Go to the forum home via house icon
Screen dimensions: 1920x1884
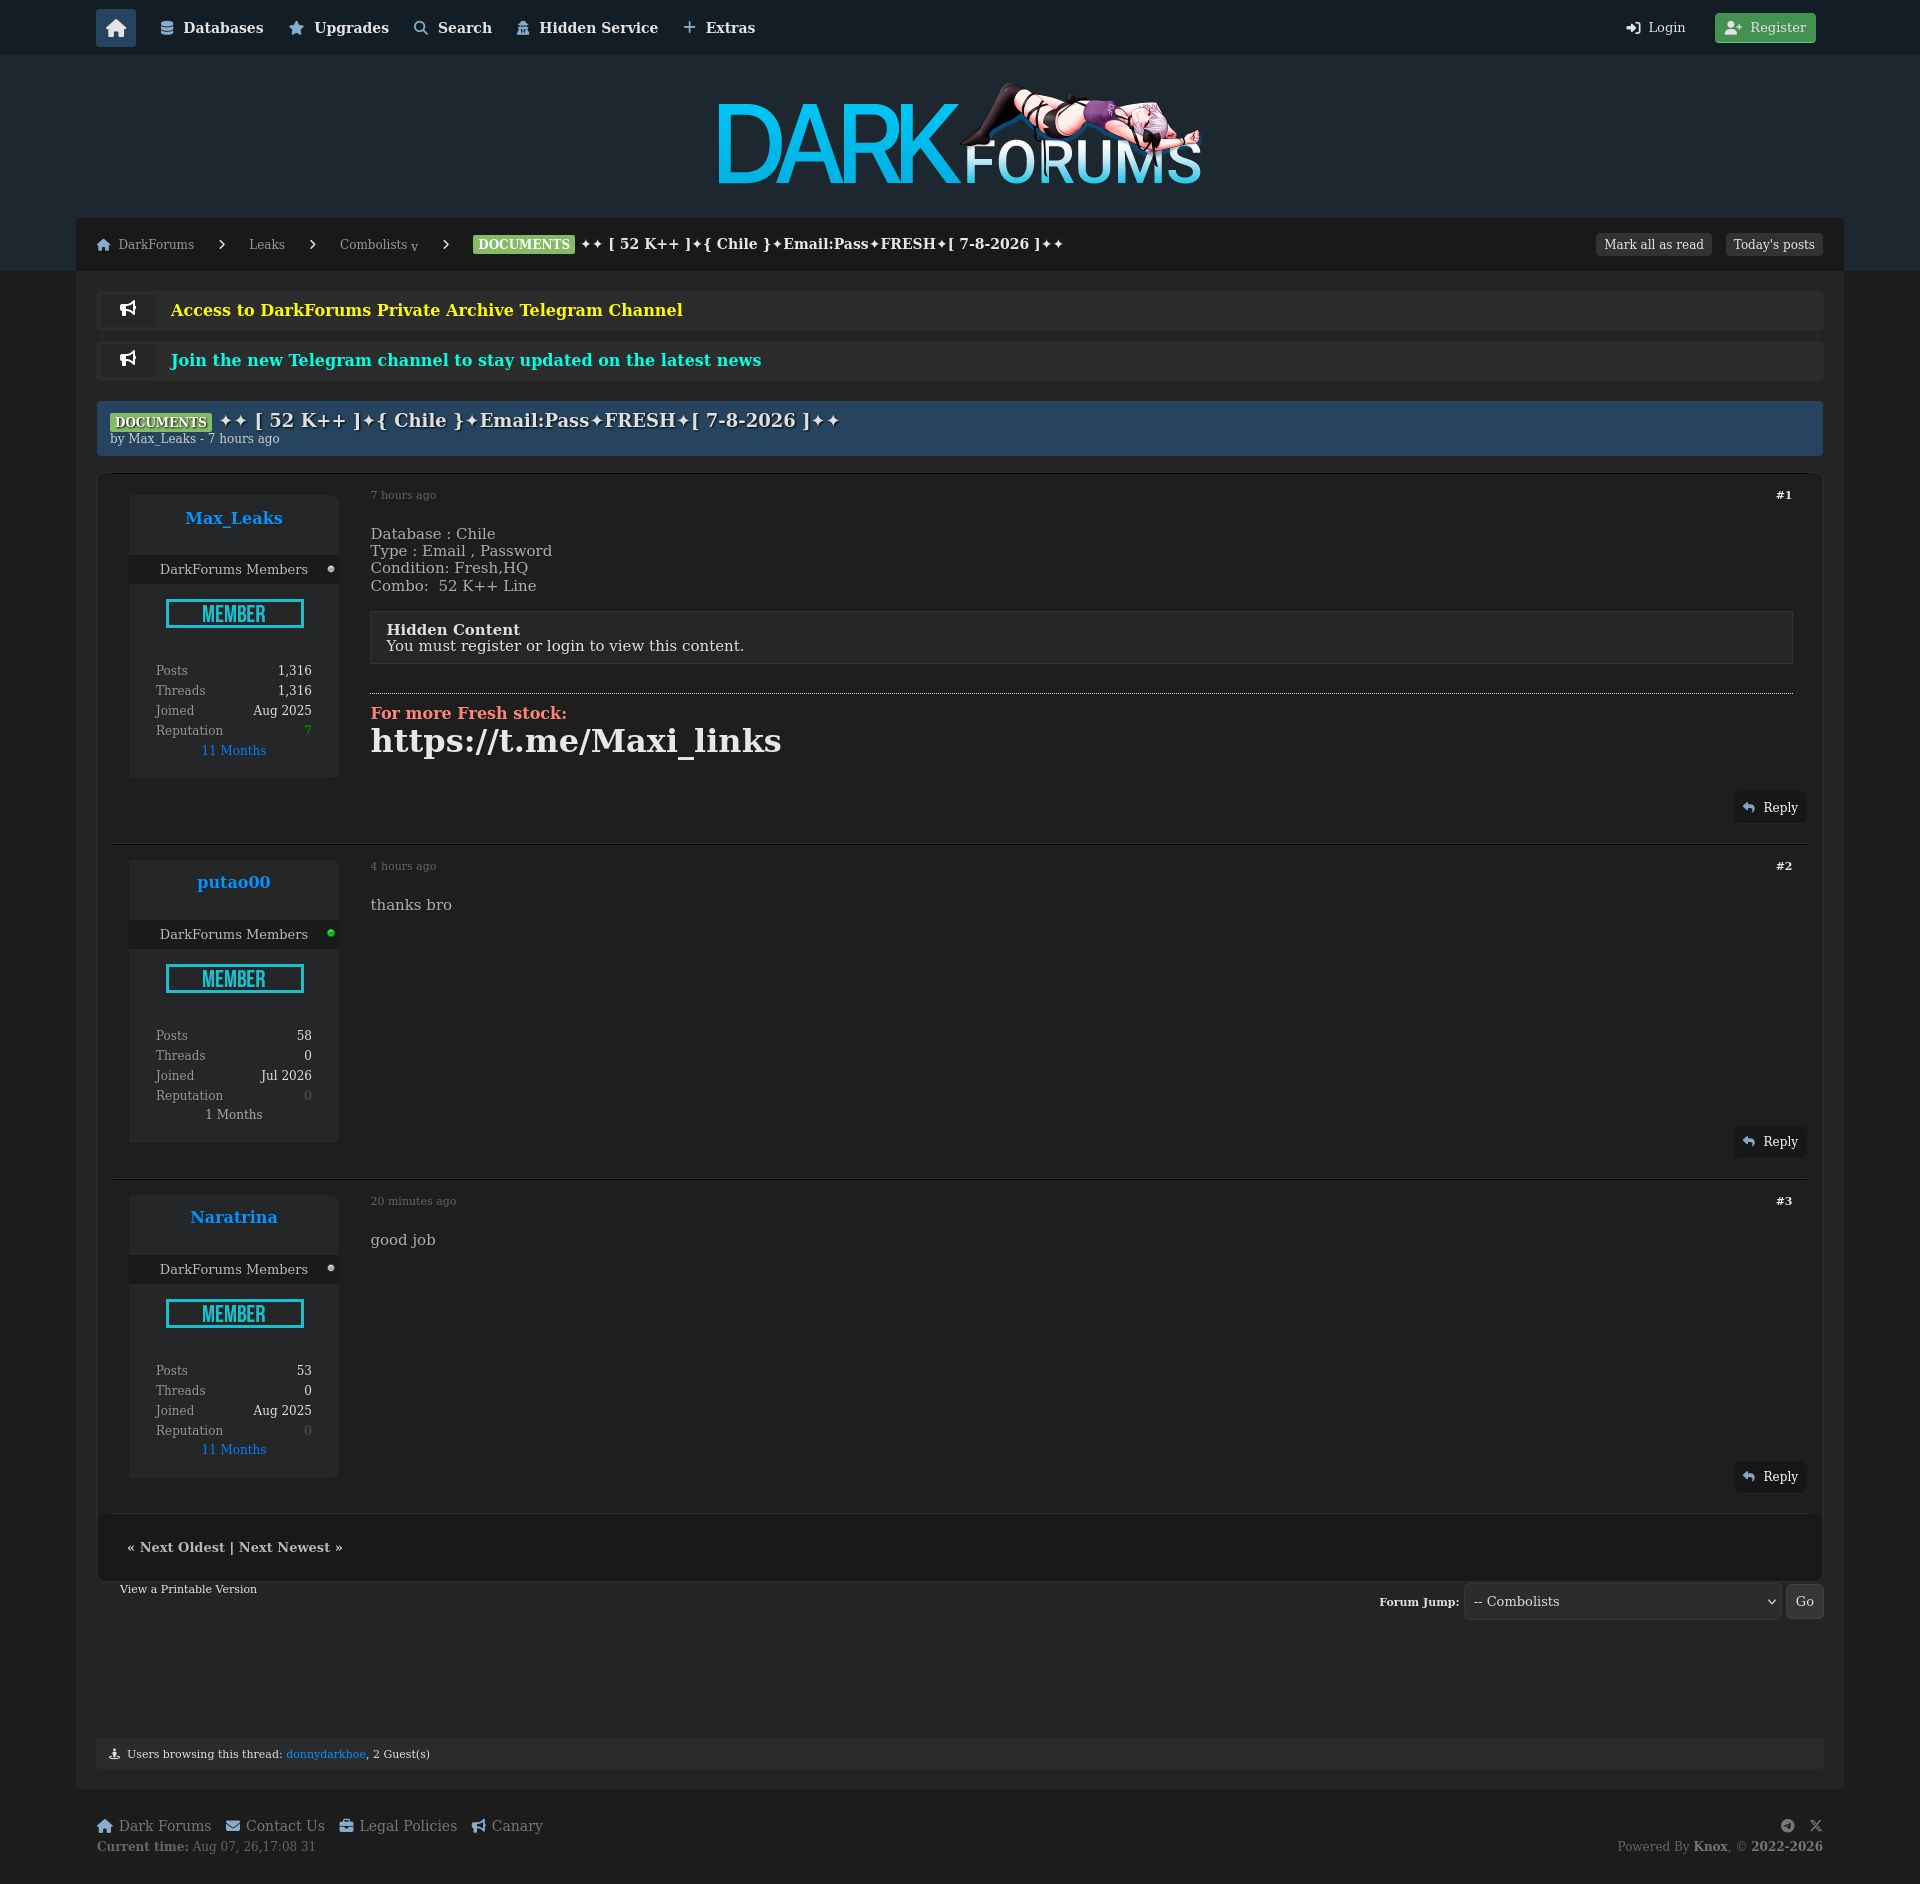116,28
